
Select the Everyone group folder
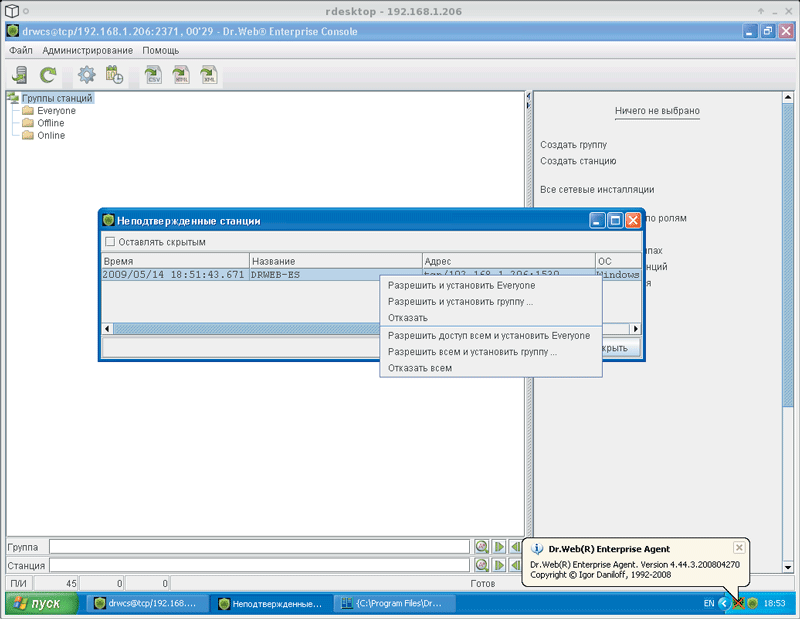tap(56, 111)
